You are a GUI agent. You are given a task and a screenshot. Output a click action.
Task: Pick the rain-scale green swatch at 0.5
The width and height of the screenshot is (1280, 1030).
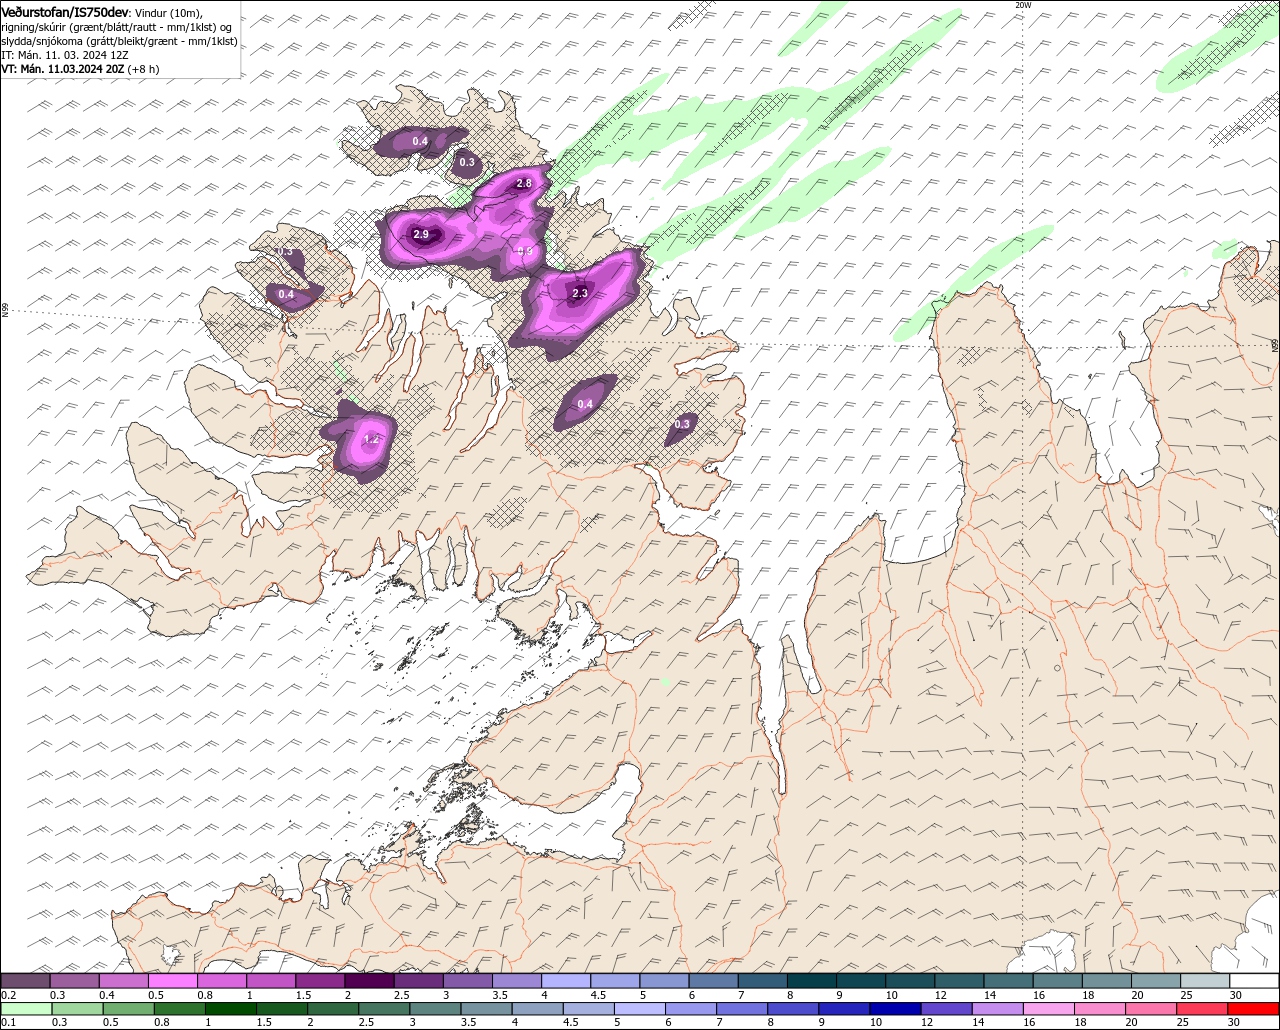(129, 1009)
